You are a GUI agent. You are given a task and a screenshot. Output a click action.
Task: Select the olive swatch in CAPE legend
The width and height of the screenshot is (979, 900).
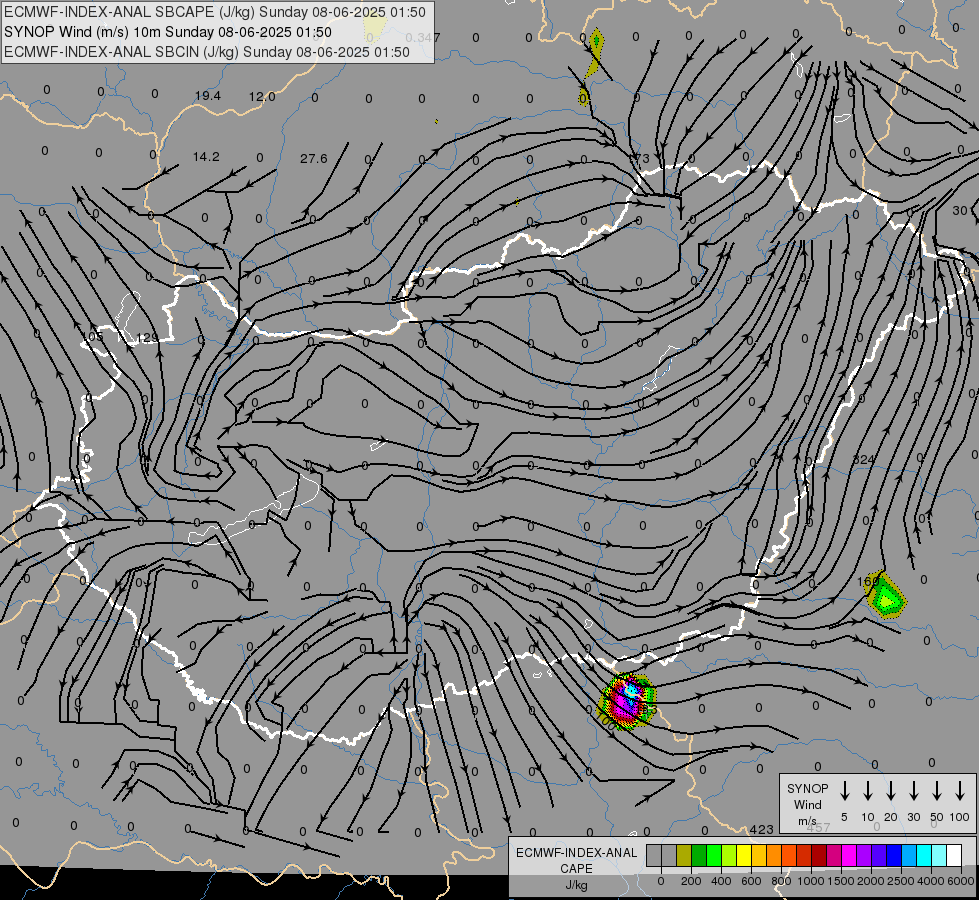coord(684,855)
